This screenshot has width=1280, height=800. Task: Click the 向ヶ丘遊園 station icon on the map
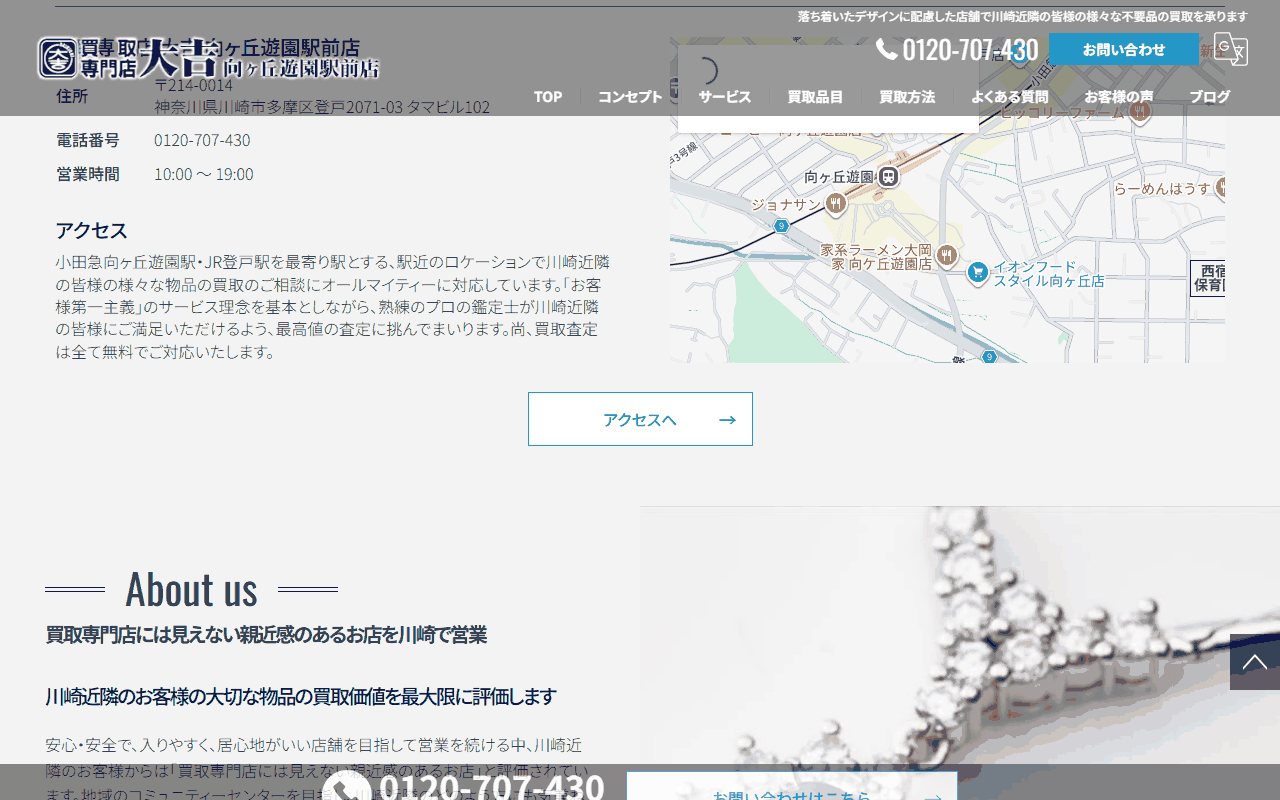(888, 177)
